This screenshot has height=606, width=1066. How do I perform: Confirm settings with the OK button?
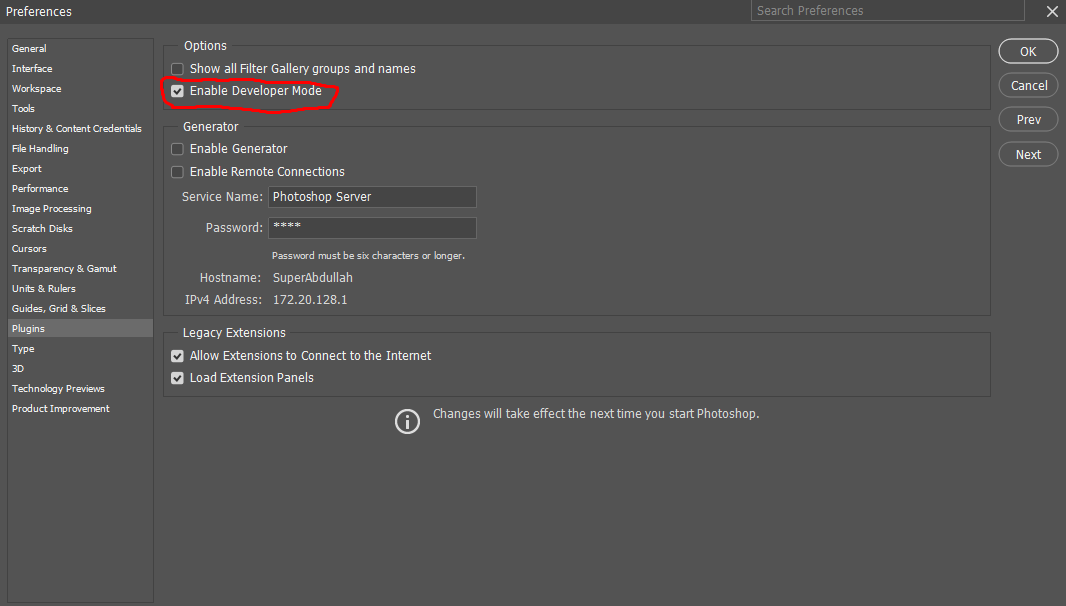pos(1028,51)
